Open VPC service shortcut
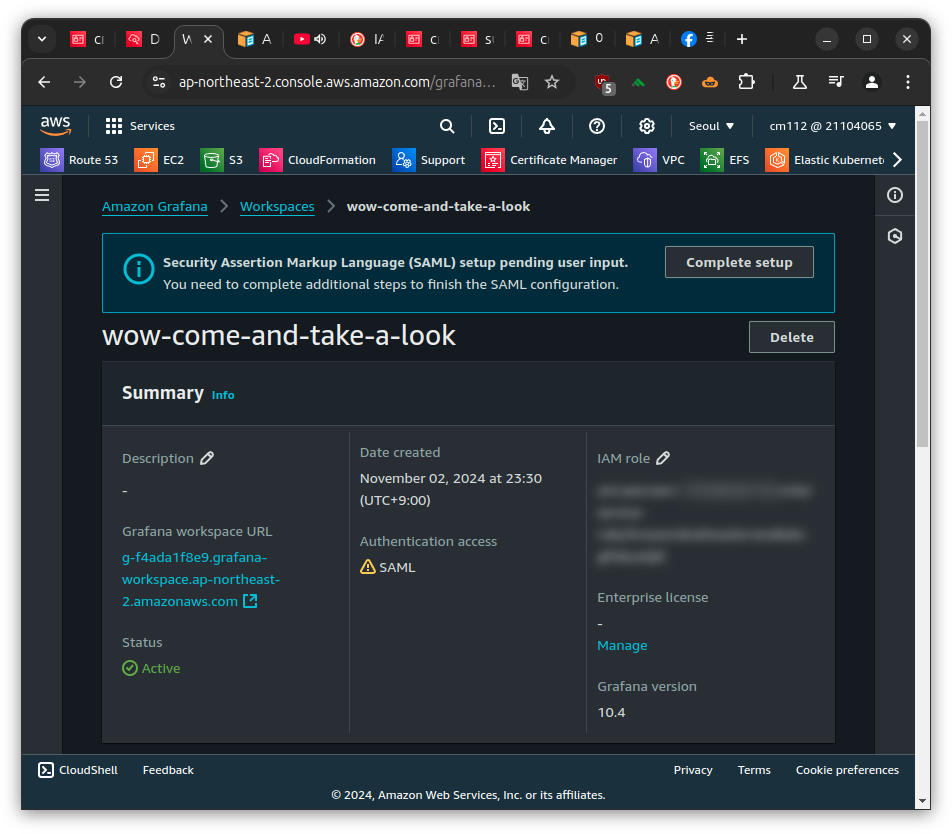Screen dimensions: 952x834 (659, 160)
